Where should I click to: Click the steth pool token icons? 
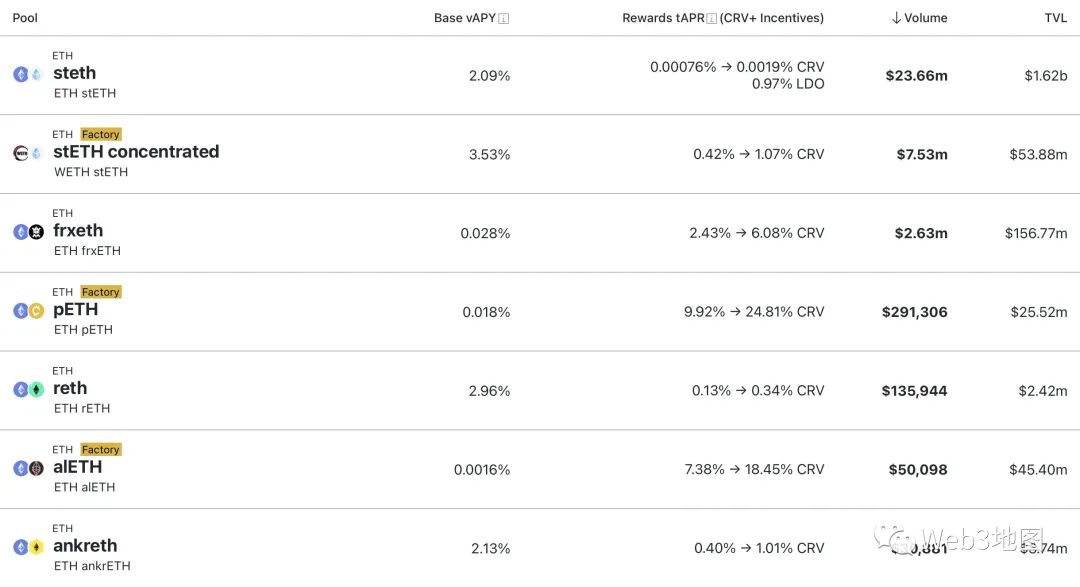(x=28, y=75)
